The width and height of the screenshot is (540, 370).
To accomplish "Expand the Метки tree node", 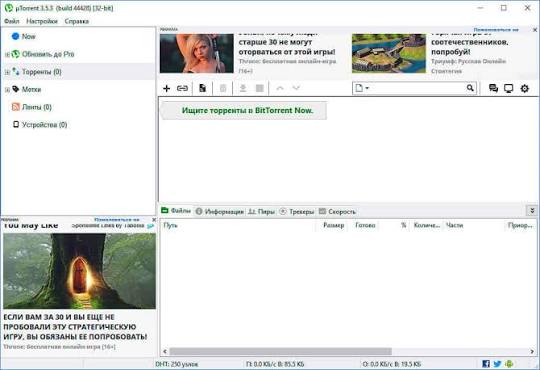I will (x=7, y=90).
